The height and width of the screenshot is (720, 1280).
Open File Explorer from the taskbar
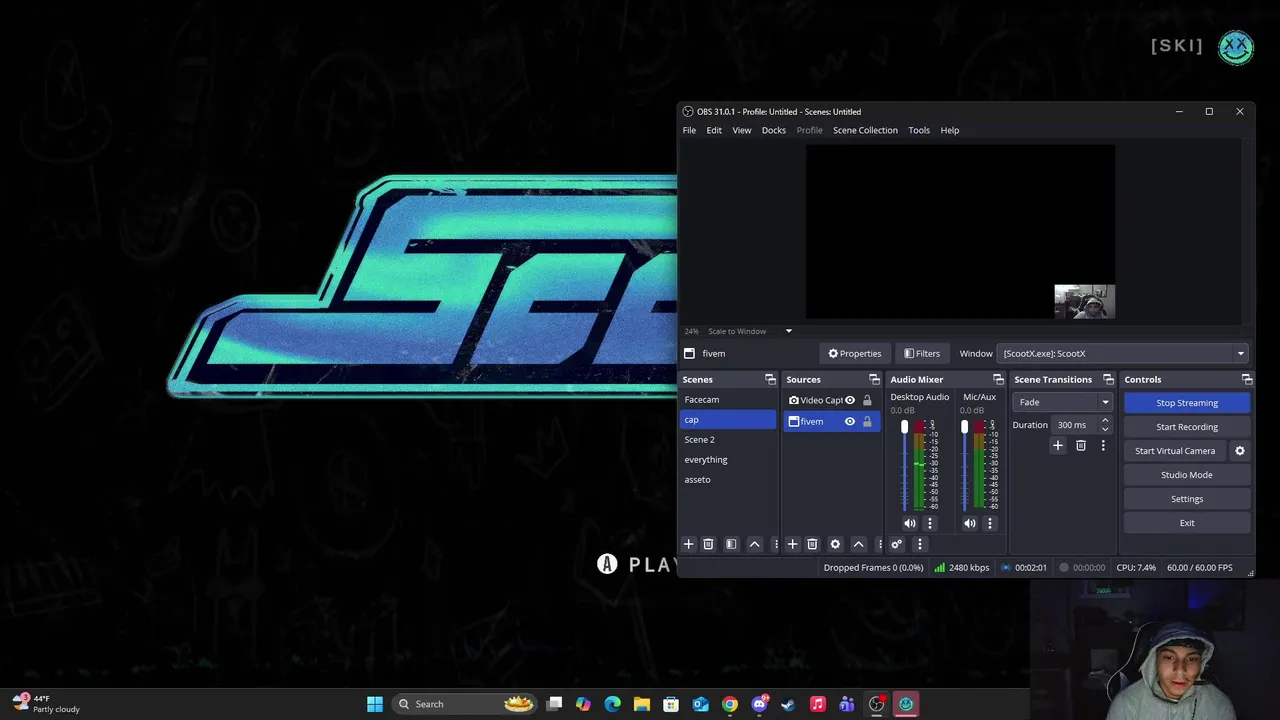(x=642, y=704)
